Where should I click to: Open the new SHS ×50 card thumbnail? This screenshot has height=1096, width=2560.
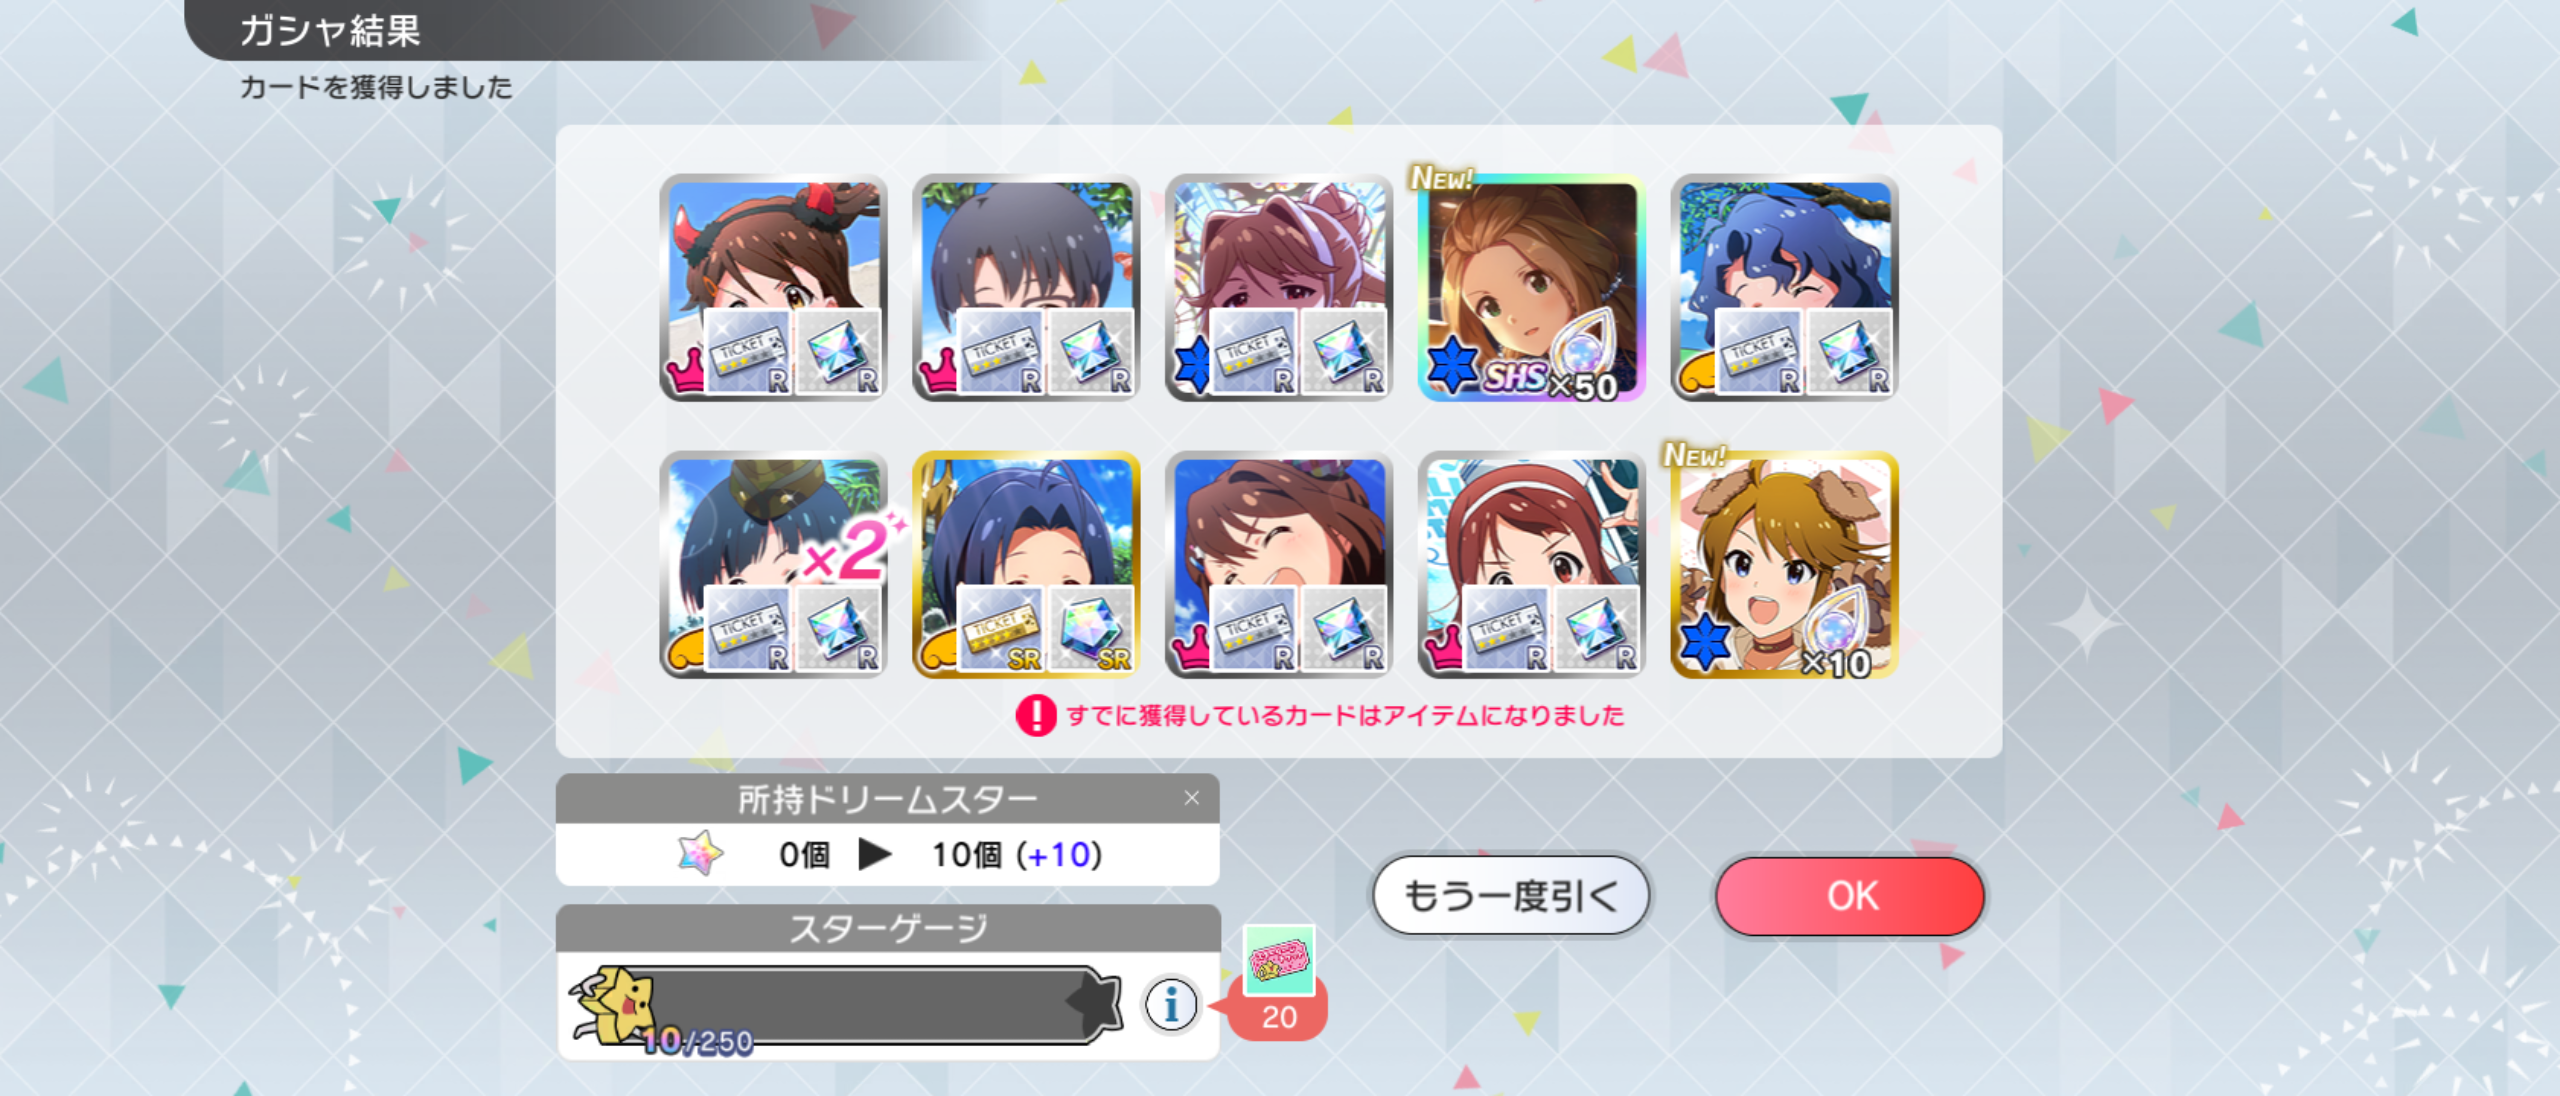point(1531,288)
